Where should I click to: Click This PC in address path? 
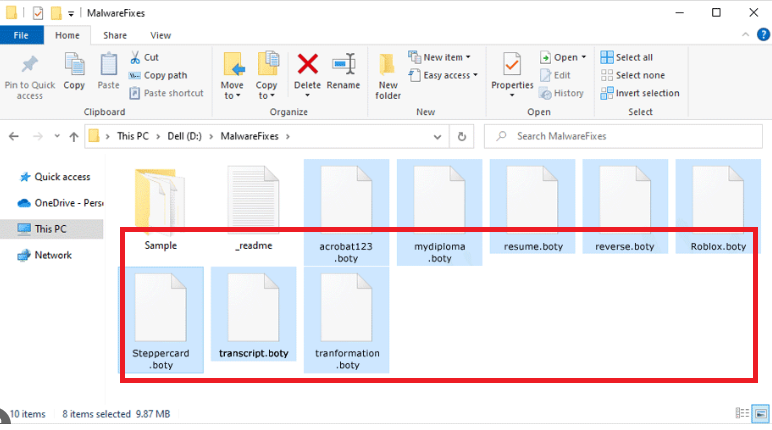click(x=133, y=136)
